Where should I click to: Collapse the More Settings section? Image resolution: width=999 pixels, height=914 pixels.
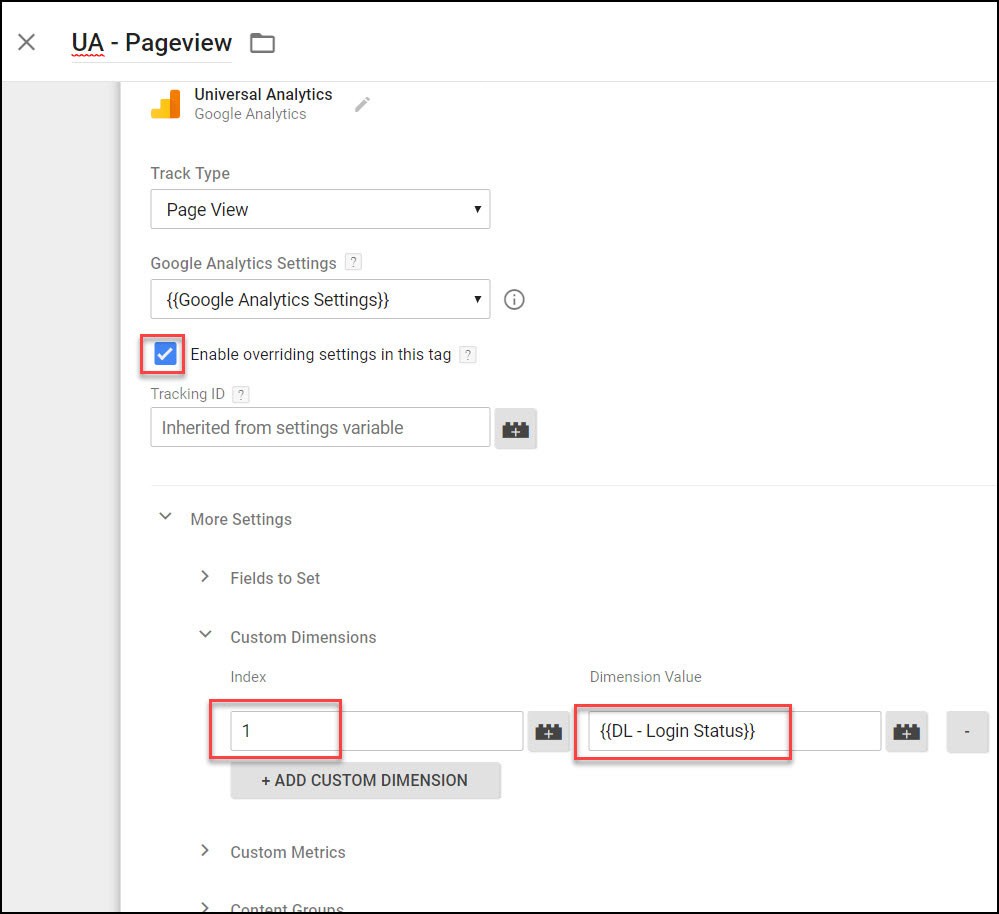point(165,517)
